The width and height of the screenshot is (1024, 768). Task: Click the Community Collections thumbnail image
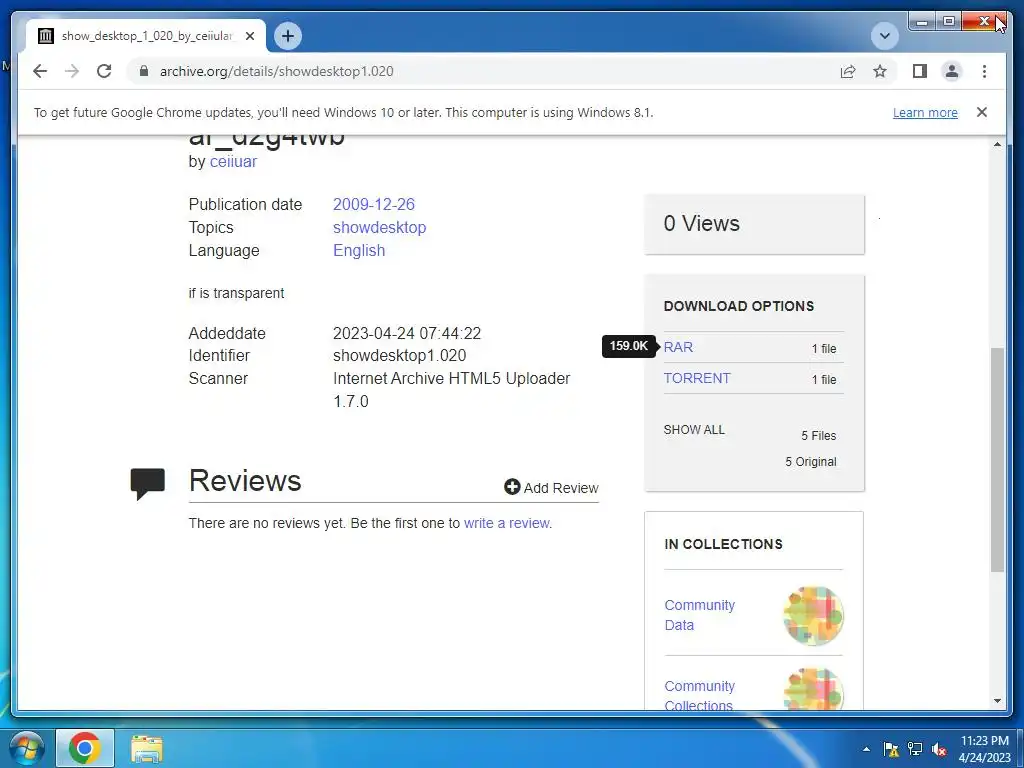pos(813,689)
